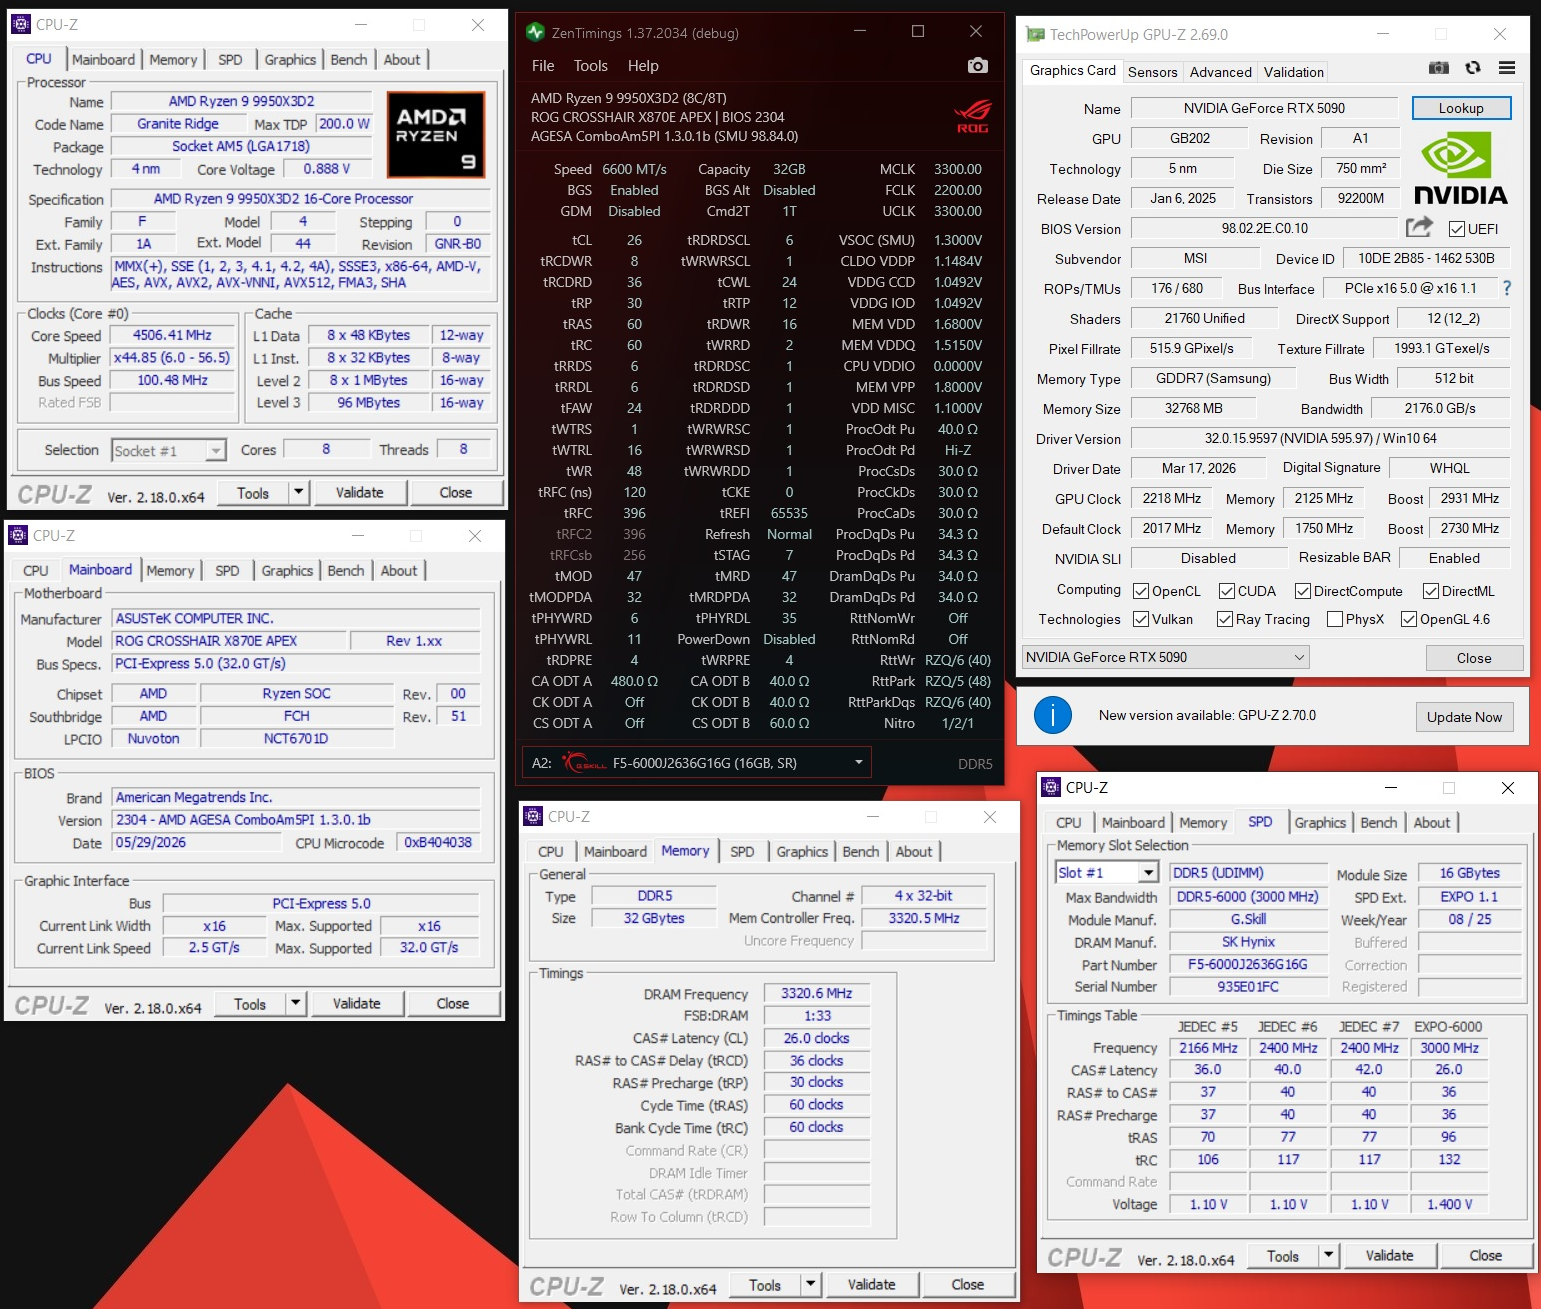Click the Name field AMD Ryzen 9 9950X3D2
Screen dimensions: 1541x1309
pyautogui.click(x=241, y=101)
